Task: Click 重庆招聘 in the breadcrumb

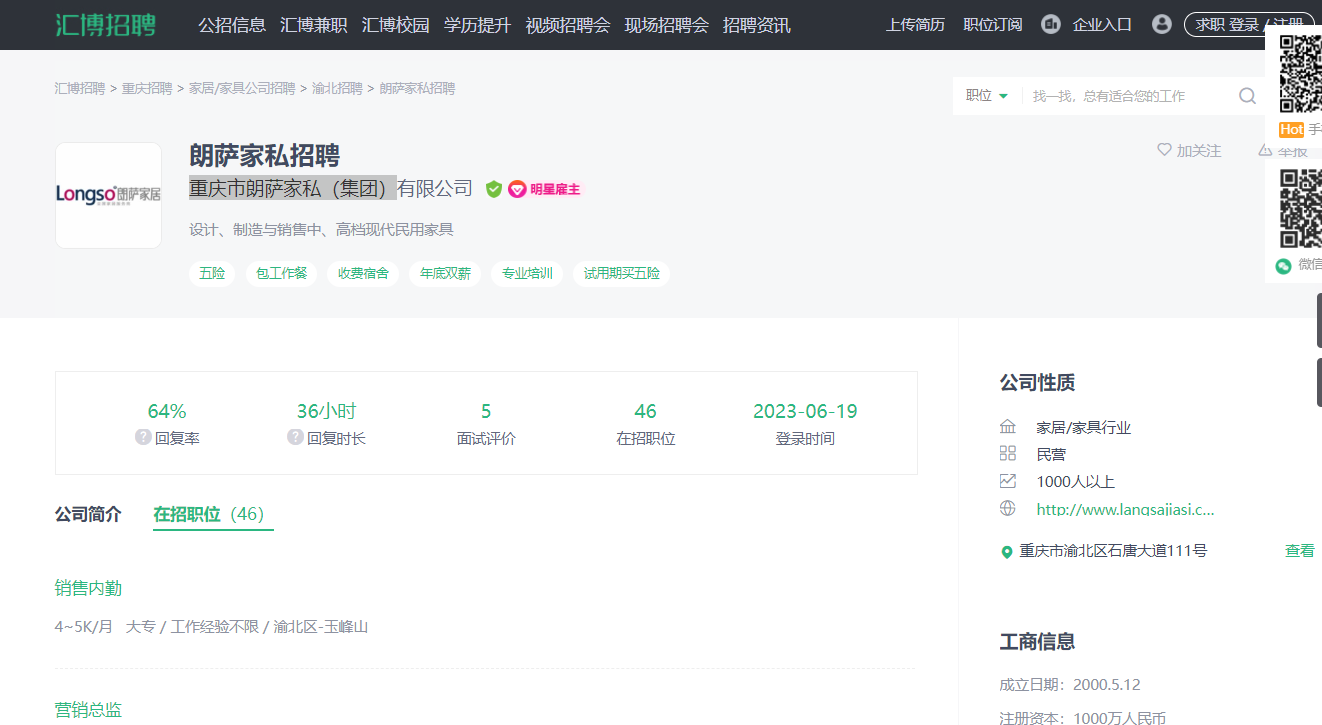Action: (x=147, y=88)
